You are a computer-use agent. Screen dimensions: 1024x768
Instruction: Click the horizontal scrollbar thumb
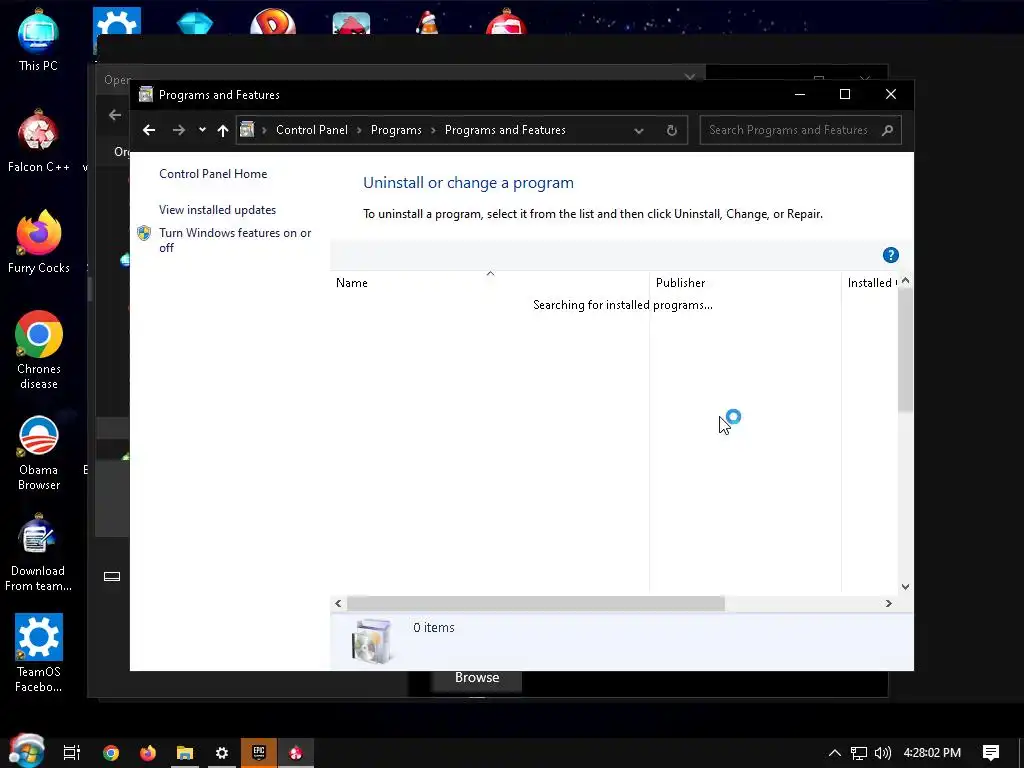tap(536, 603)
